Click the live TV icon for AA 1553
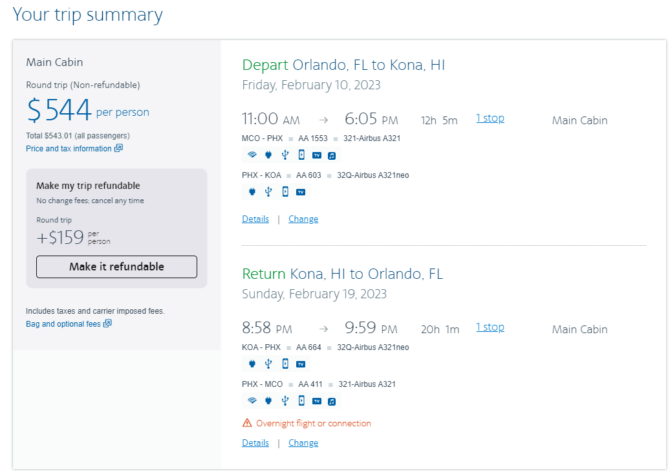The image size is (670, 471). tap(317, 155)
